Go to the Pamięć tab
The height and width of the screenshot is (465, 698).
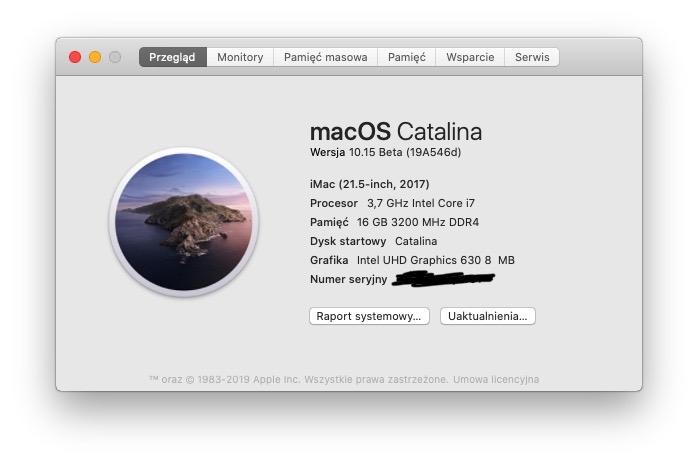point(407,57)
